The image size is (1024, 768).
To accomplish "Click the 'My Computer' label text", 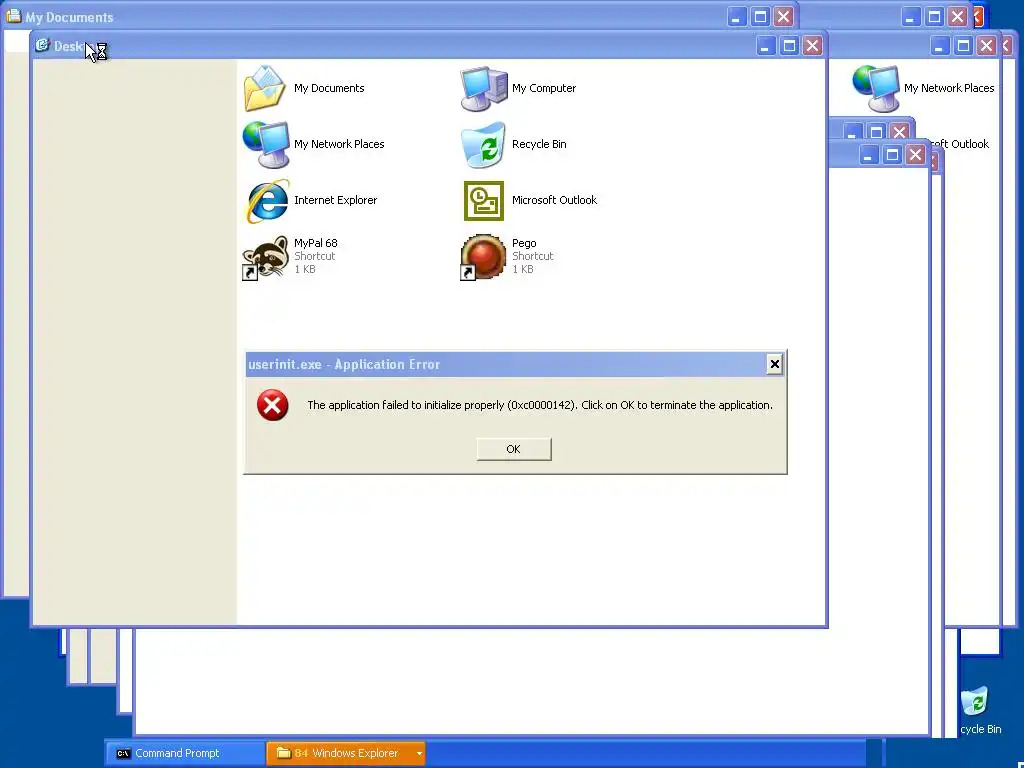I will tap(543, 88).
